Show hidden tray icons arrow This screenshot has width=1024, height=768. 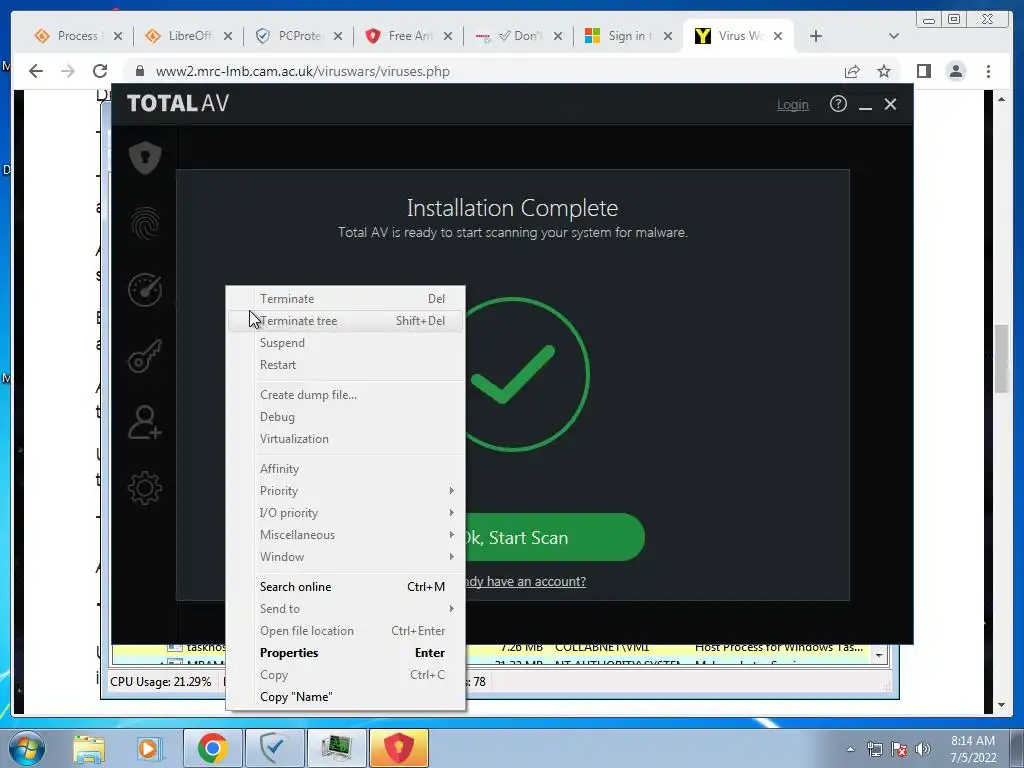pos(850,749)
